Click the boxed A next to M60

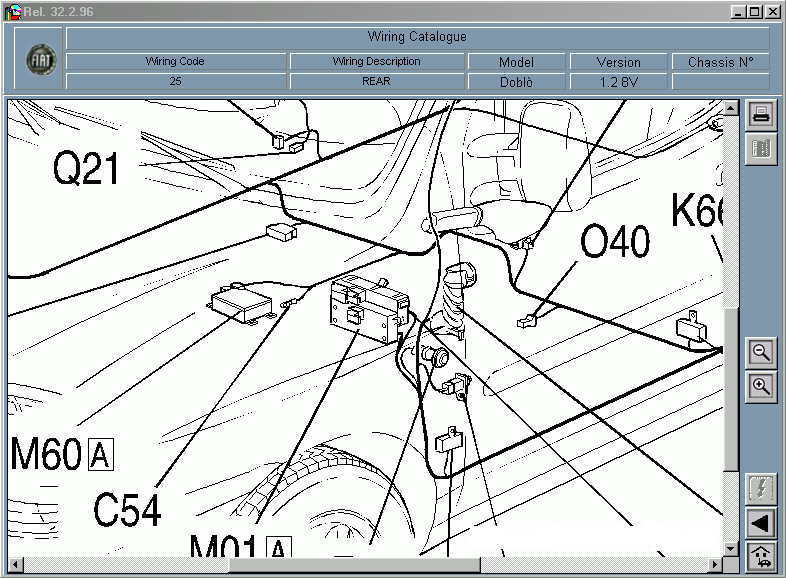point(101,454)
